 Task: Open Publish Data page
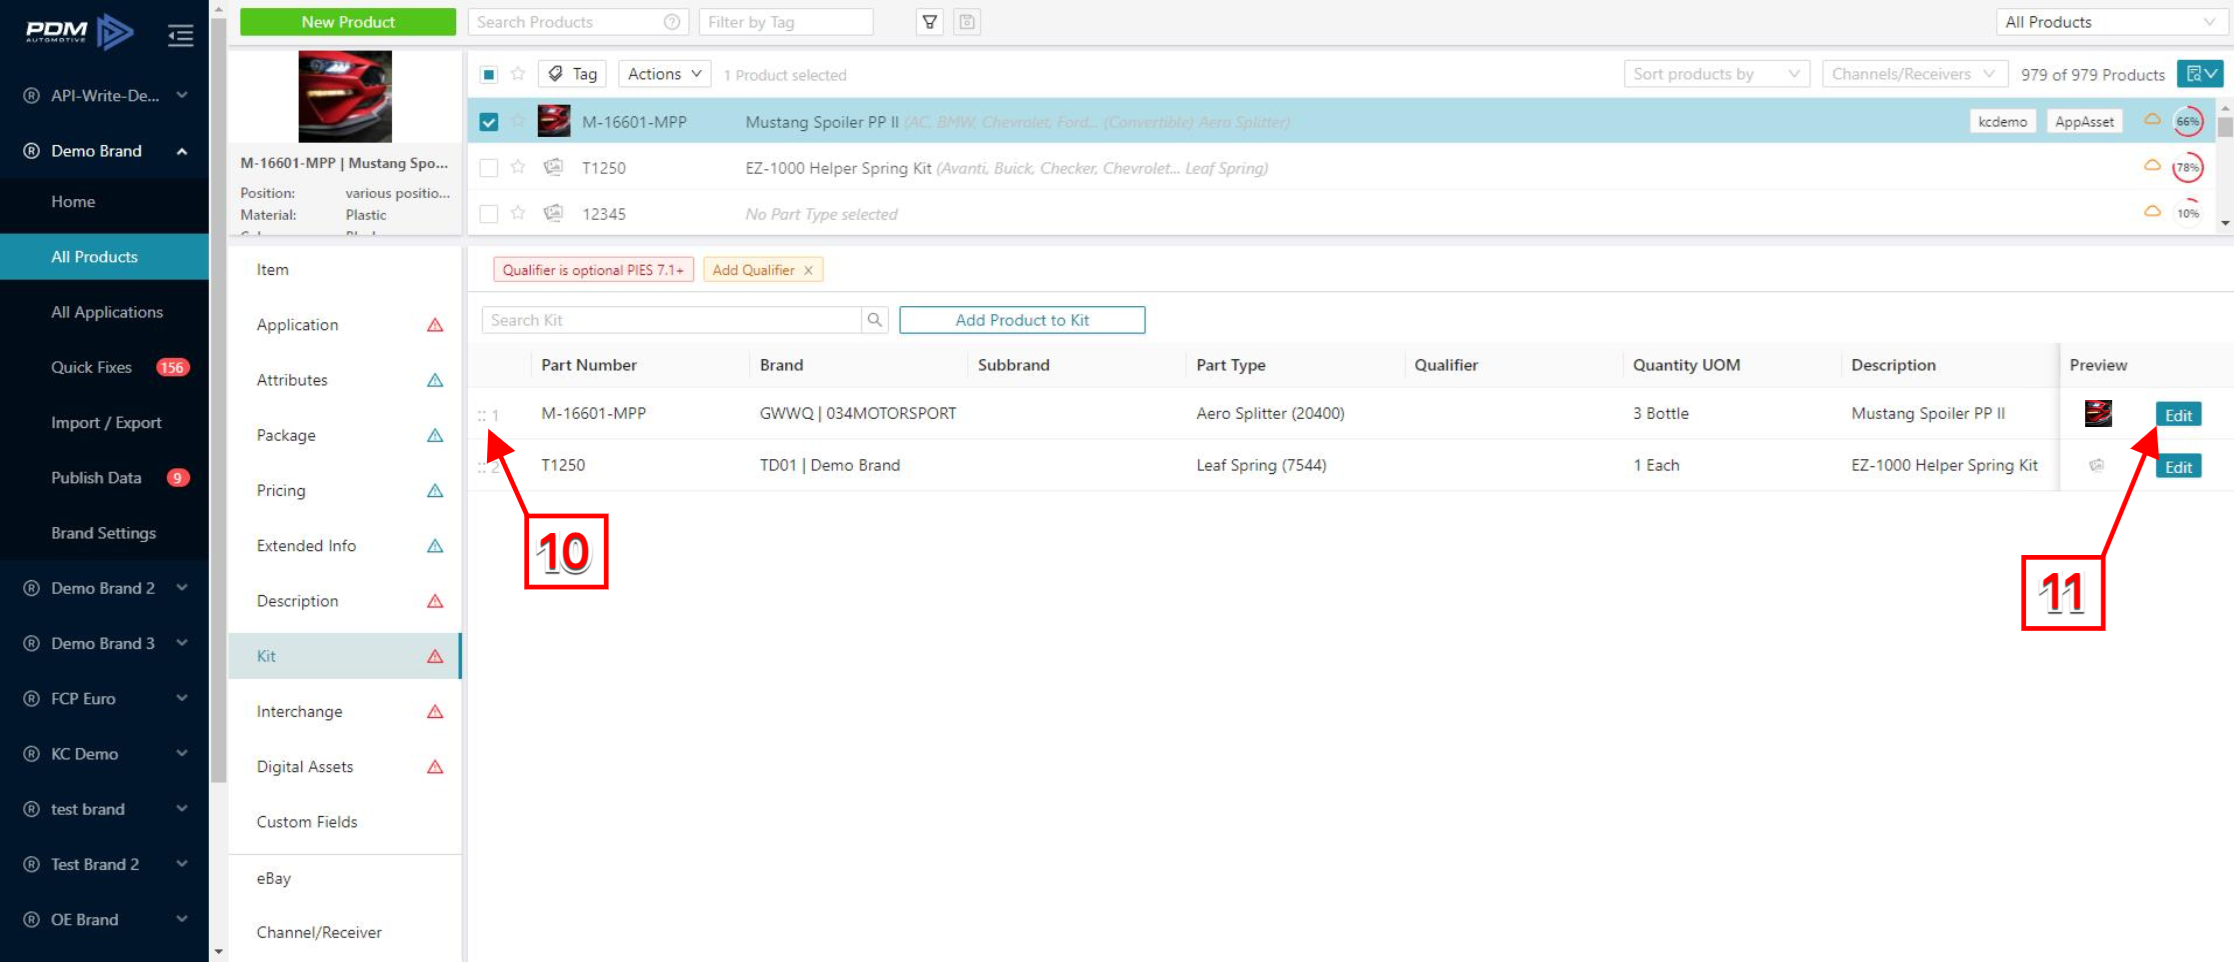tap(96, 478)
